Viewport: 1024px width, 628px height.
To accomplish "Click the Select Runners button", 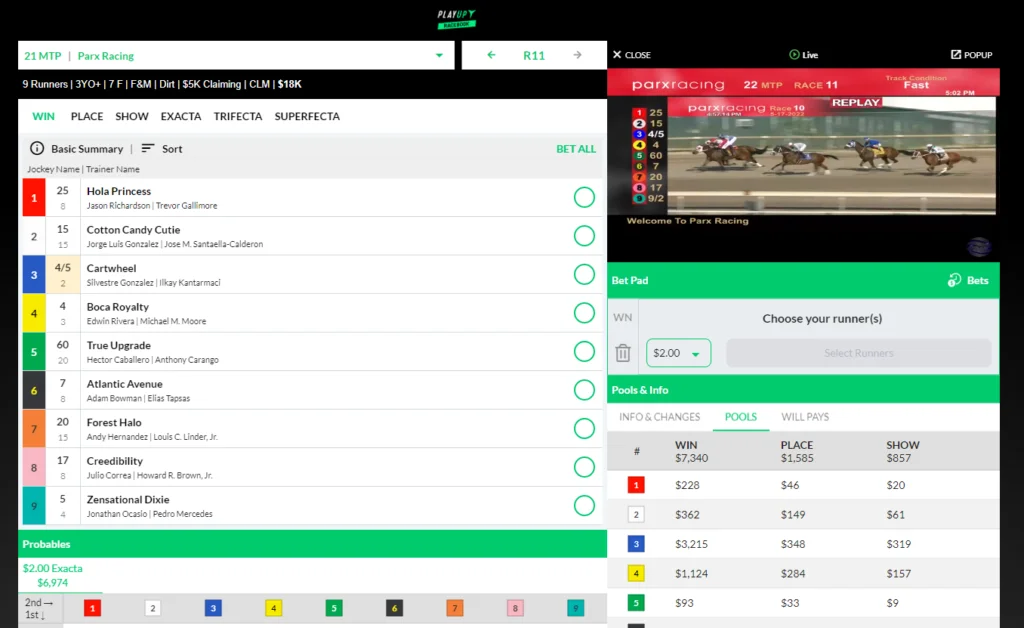I will (x=859, y=353).
